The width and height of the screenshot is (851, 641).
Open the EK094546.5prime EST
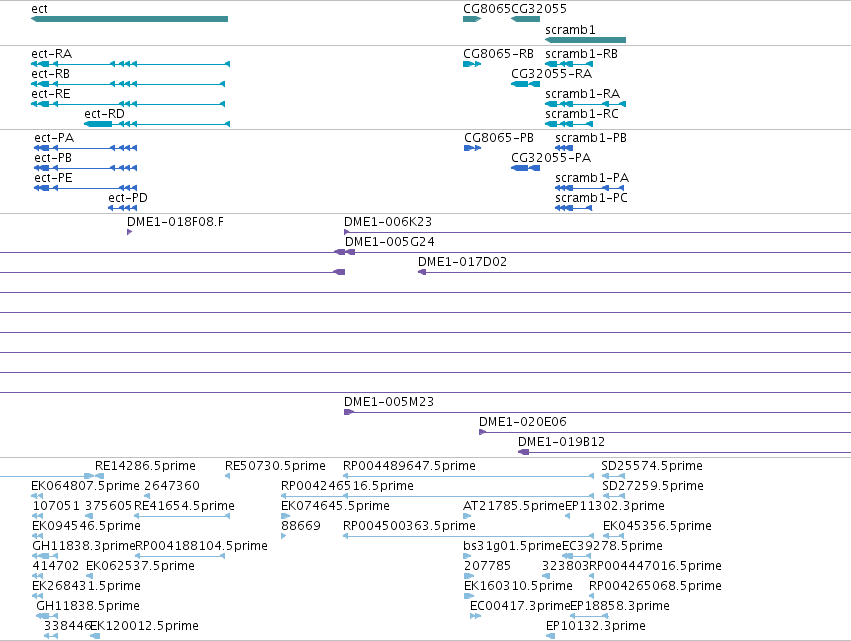click(x=37, y=536)
